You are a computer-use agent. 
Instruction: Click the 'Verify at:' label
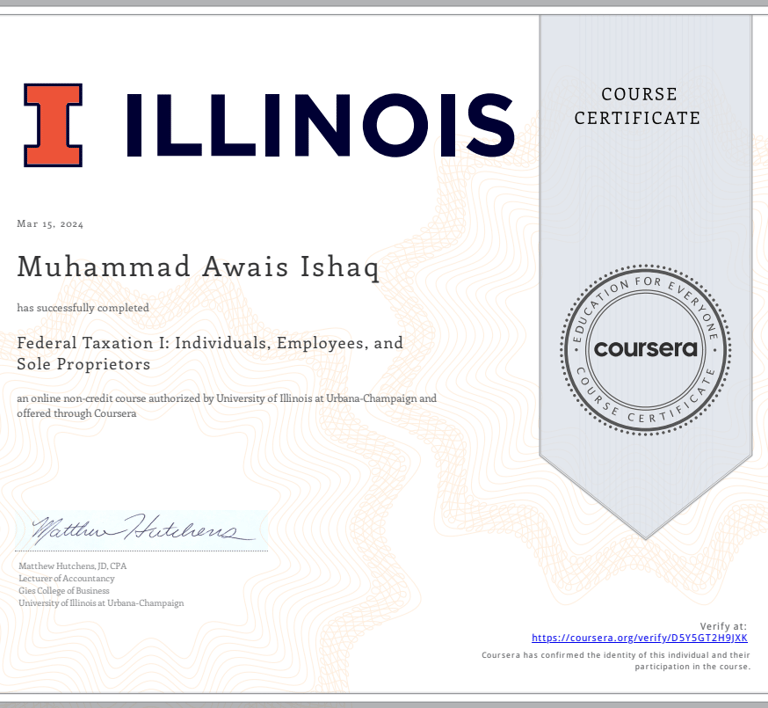(723, 626)
